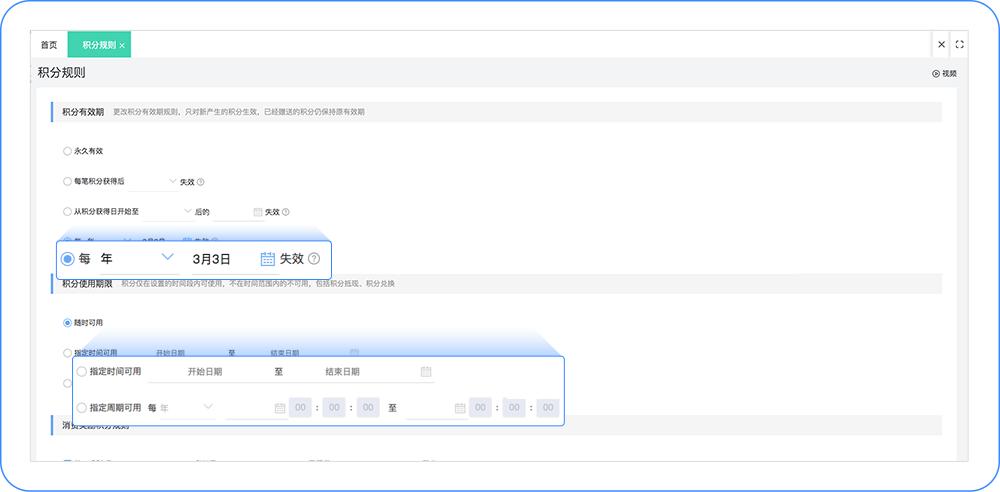Select the 每笔积分获得后 radio option
Screen dimensions: 1000x492
click(x=67, y=181)
